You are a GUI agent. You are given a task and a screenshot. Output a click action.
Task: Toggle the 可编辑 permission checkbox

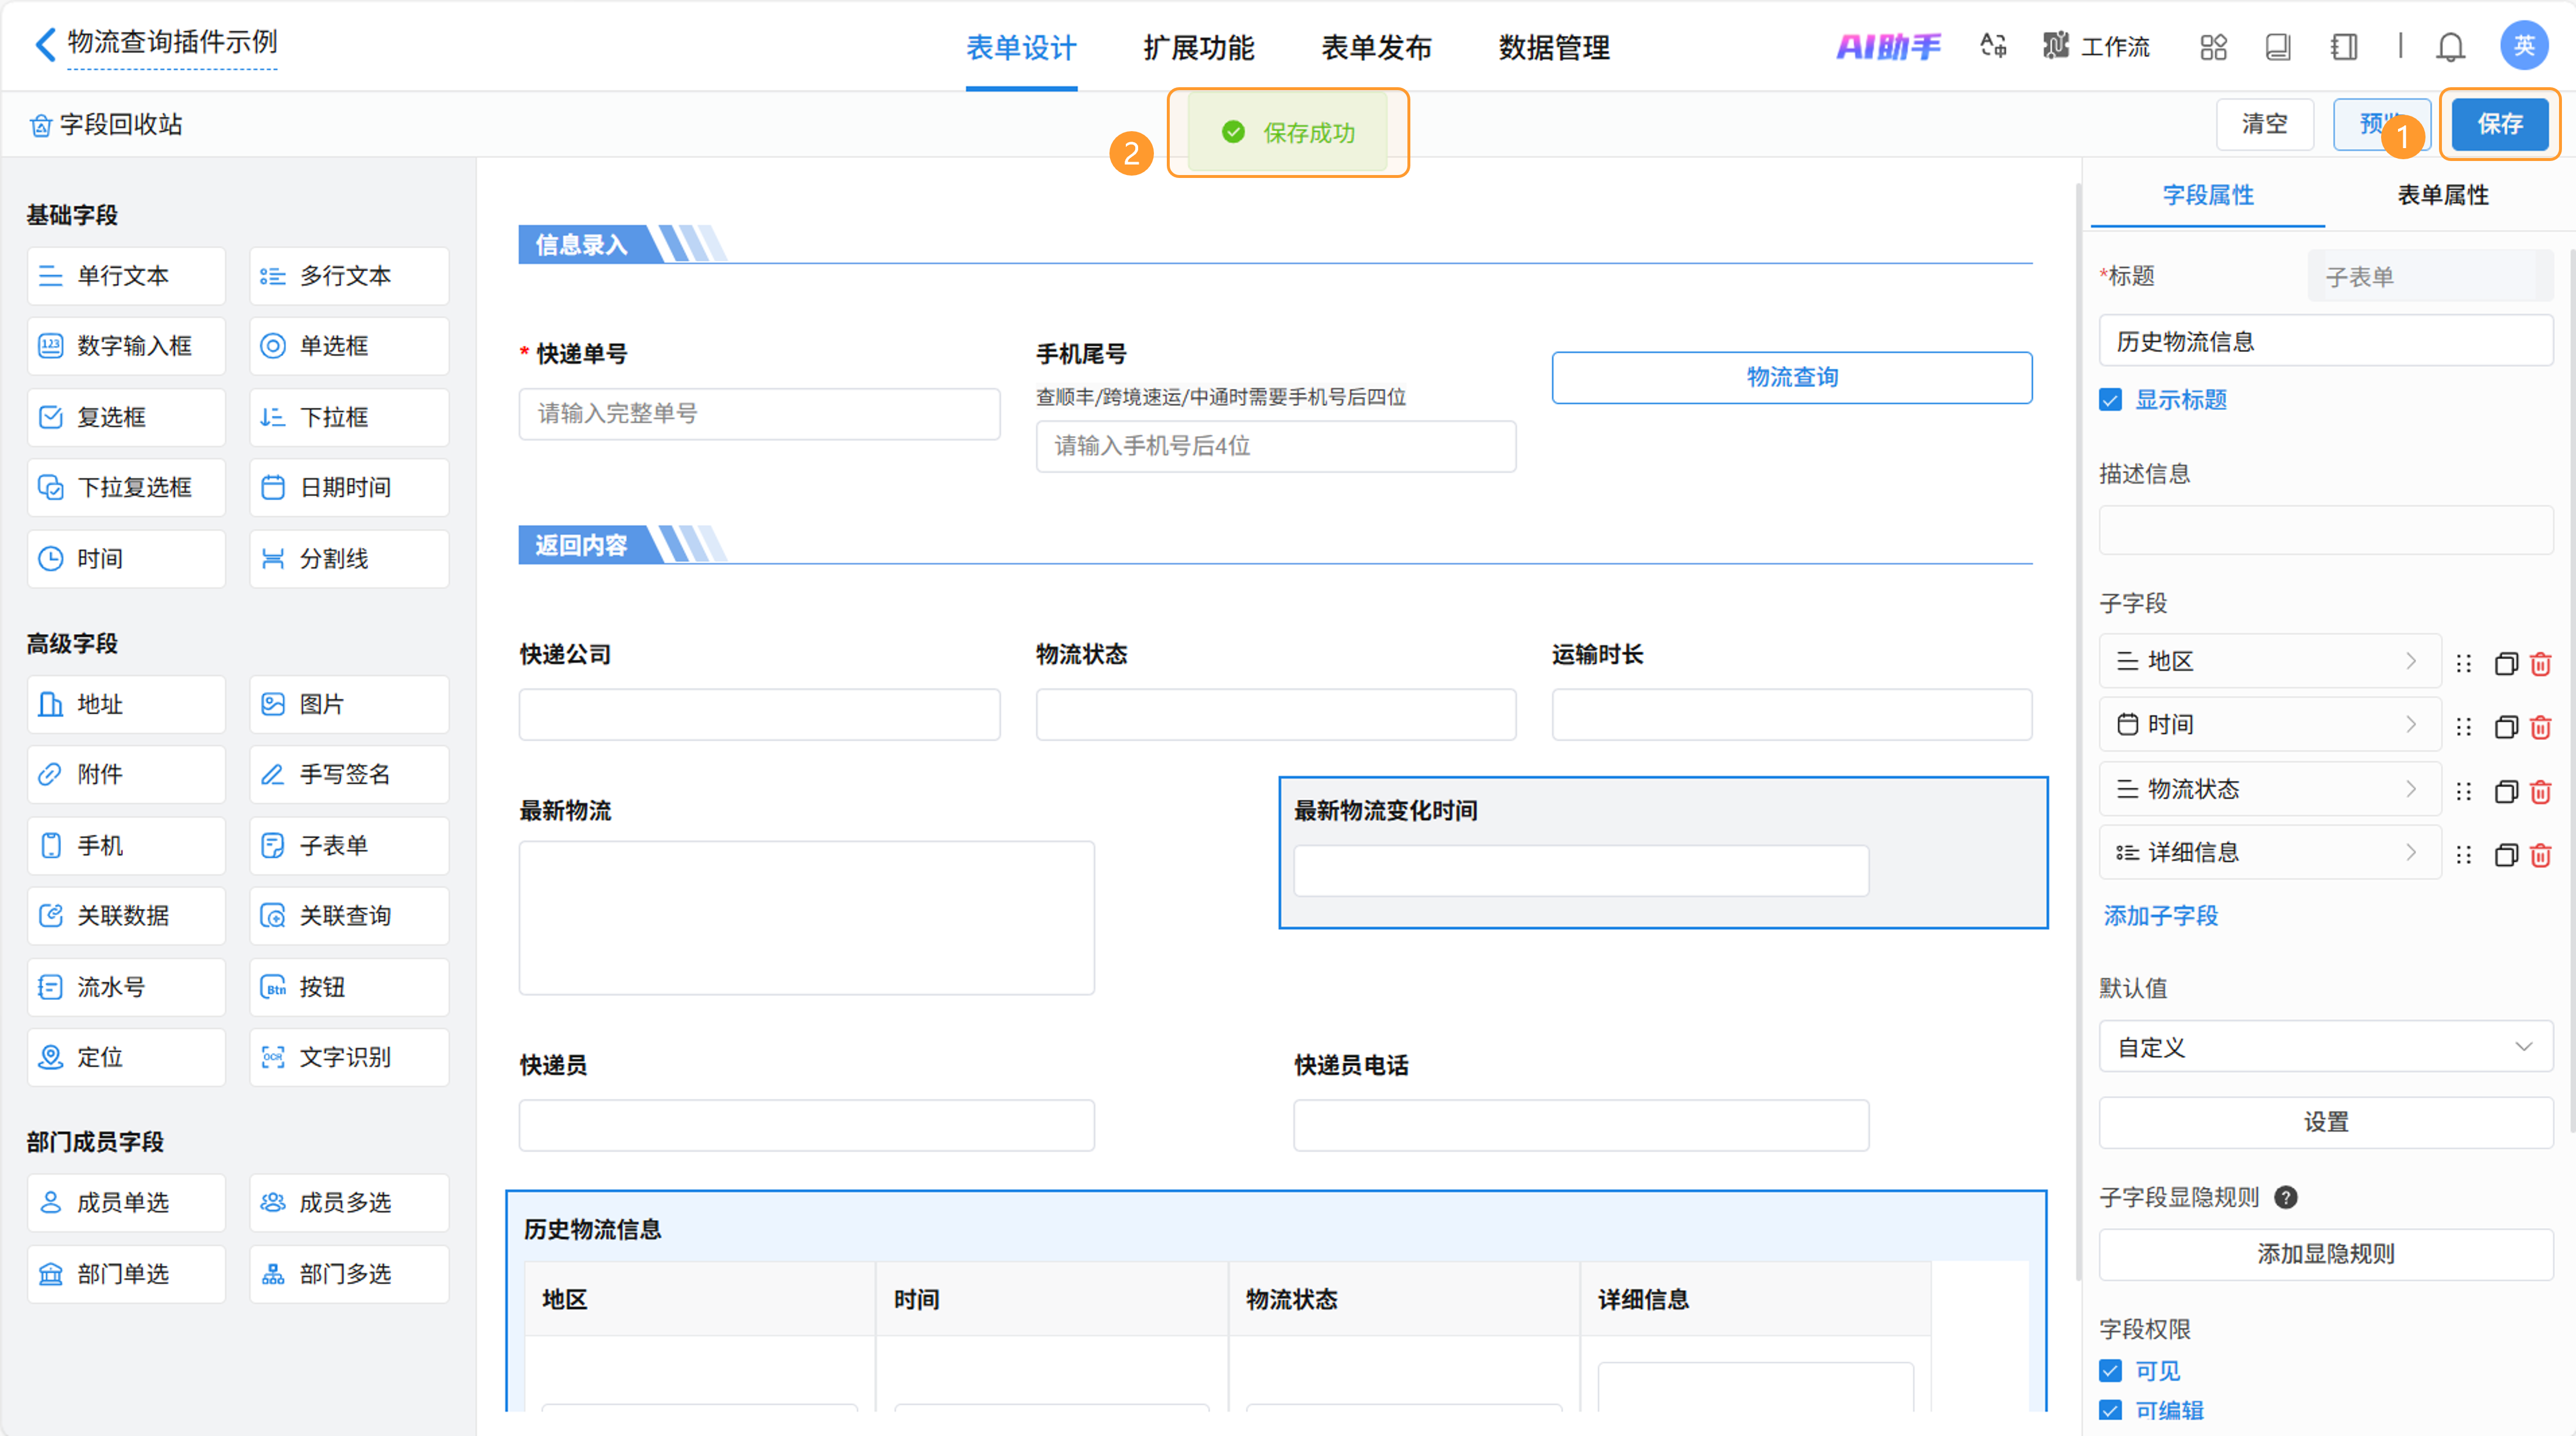2111,1410
